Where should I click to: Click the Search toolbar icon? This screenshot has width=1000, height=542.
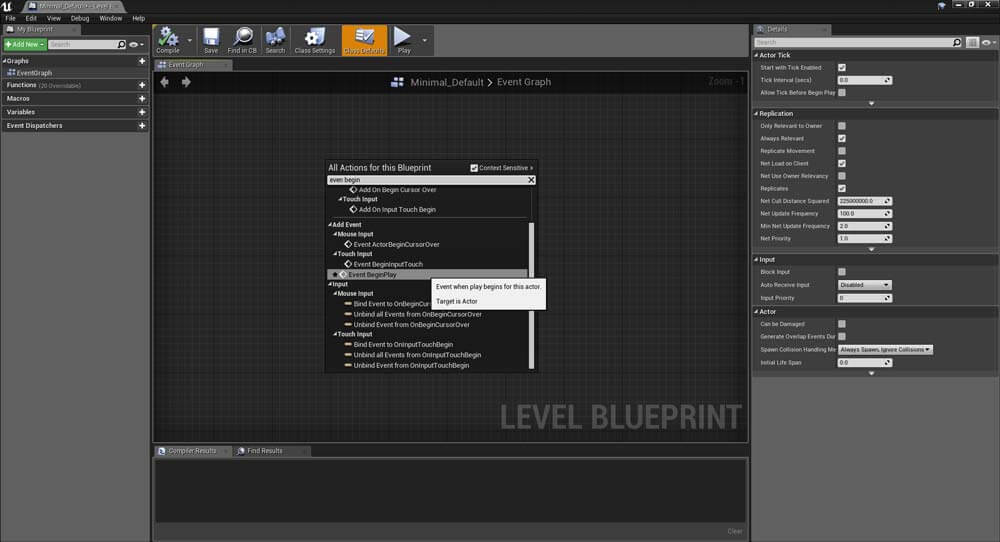(276, 40)
